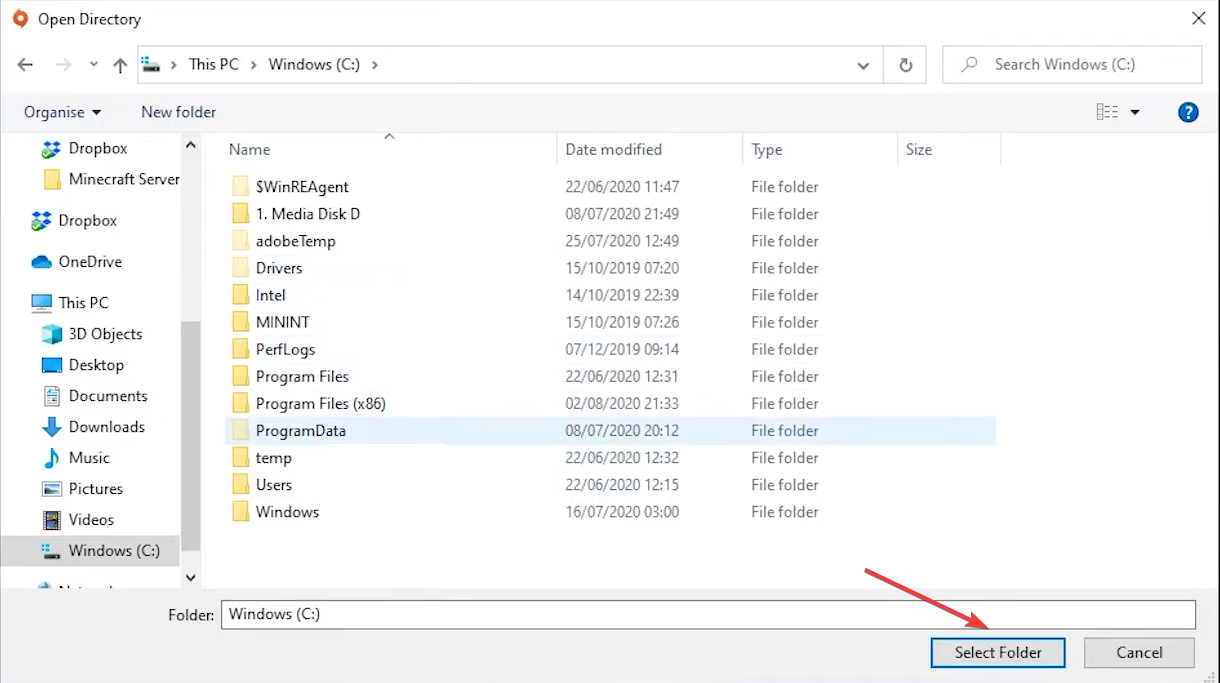Open Videos in the navigation pane
1220x683 pixels.
click(91, 519)
